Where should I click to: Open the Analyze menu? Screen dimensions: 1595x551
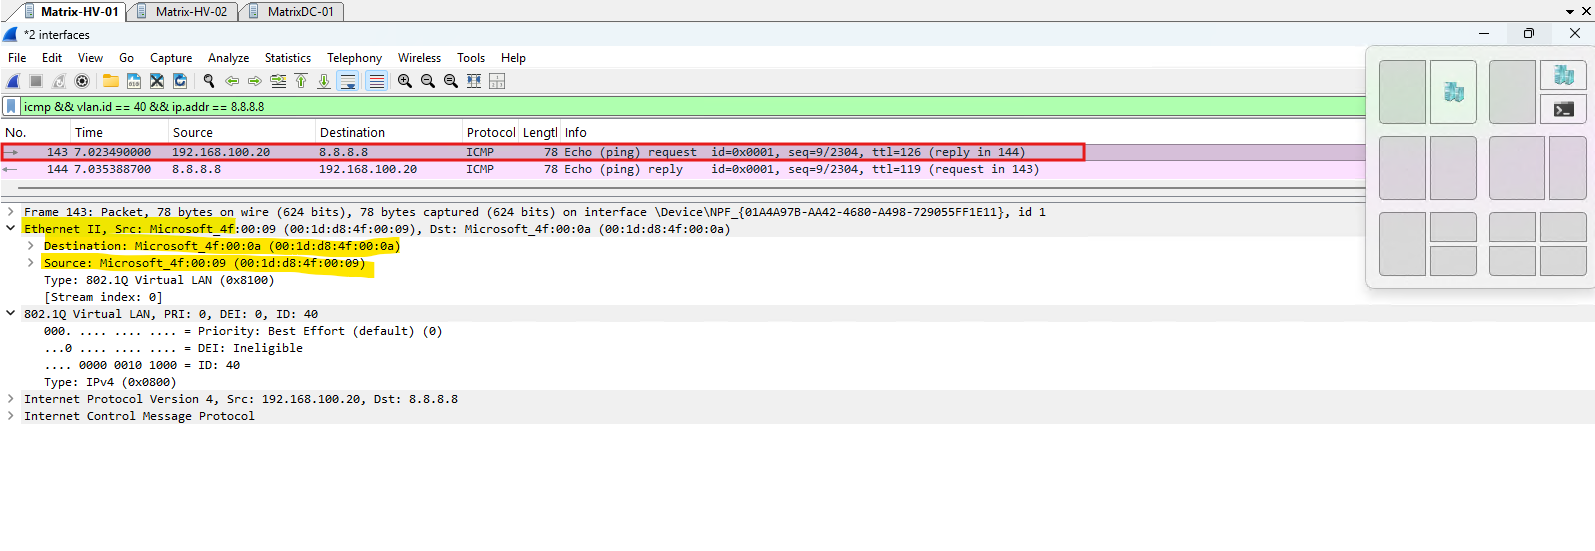228,58
